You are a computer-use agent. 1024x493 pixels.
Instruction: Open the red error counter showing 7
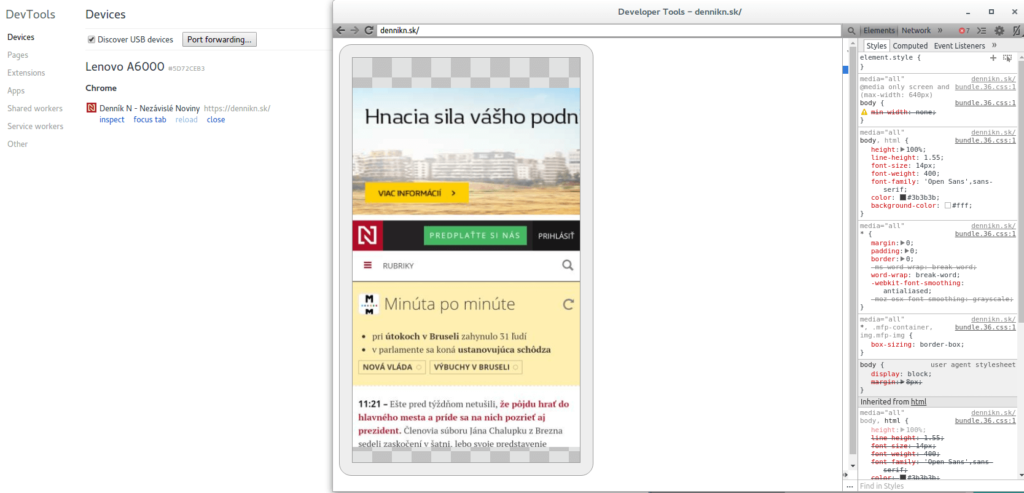click(965, 31)
